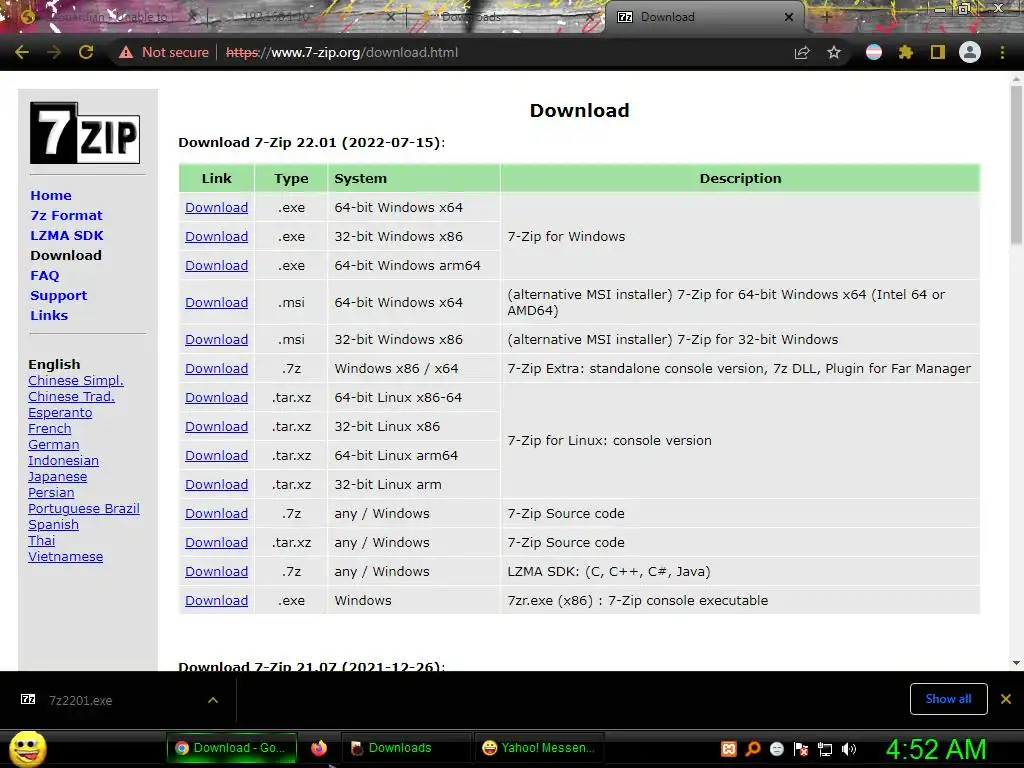The width and height of the screenshot is (1024, 768).
Task: Bookmark this page with the star icon
Action: click(x=834, y=52)
